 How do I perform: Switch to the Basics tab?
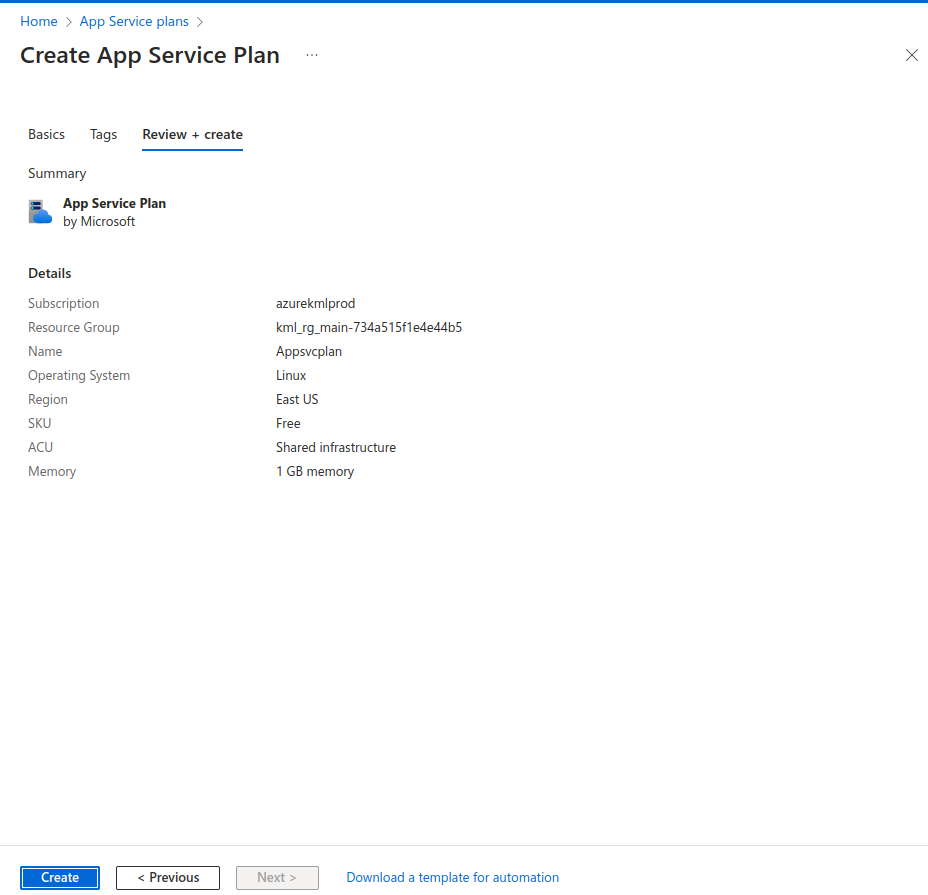[x=46, y=134]
